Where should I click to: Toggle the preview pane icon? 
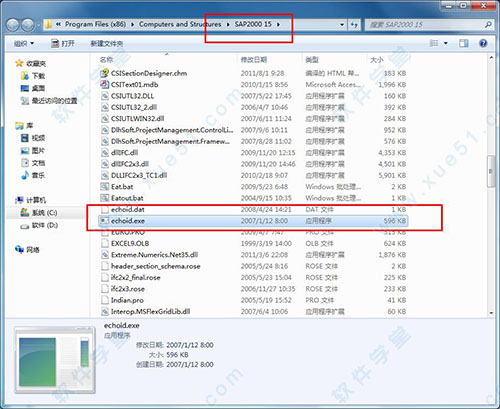point(464,43)
